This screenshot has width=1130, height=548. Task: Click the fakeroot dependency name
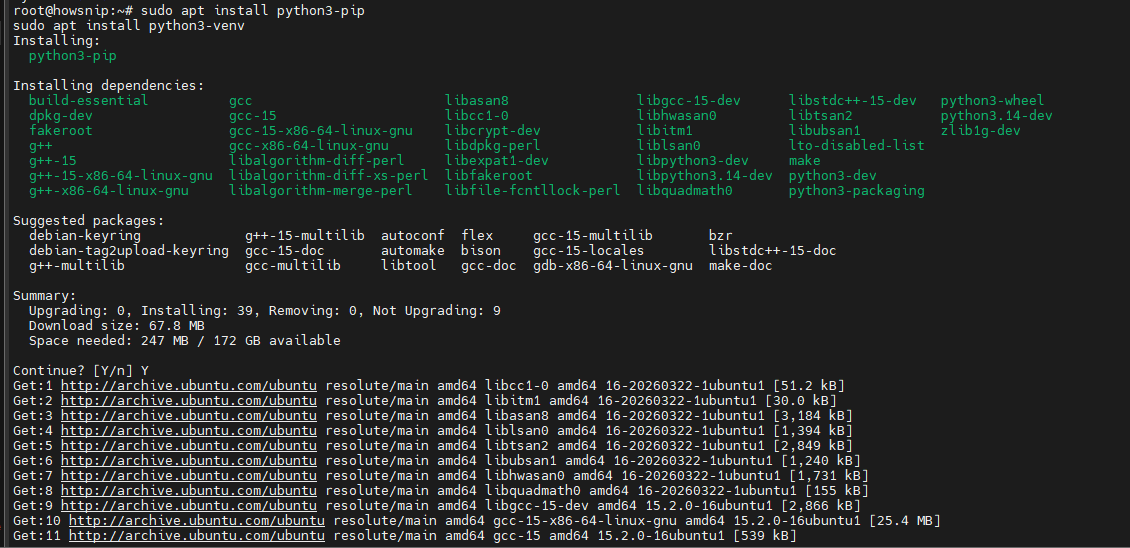point(61,131)
